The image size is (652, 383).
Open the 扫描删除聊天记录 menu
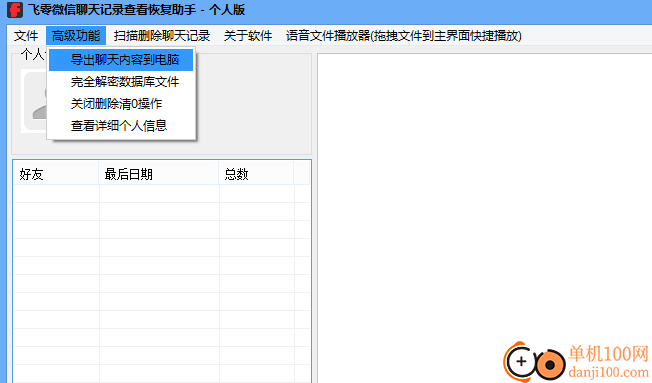(x=162, y=36)
